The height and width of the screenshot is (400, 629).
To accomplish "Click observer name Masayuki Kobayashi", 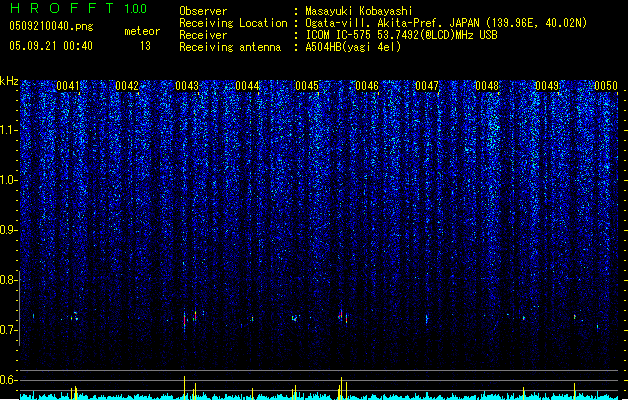I will tap(359, 11).
